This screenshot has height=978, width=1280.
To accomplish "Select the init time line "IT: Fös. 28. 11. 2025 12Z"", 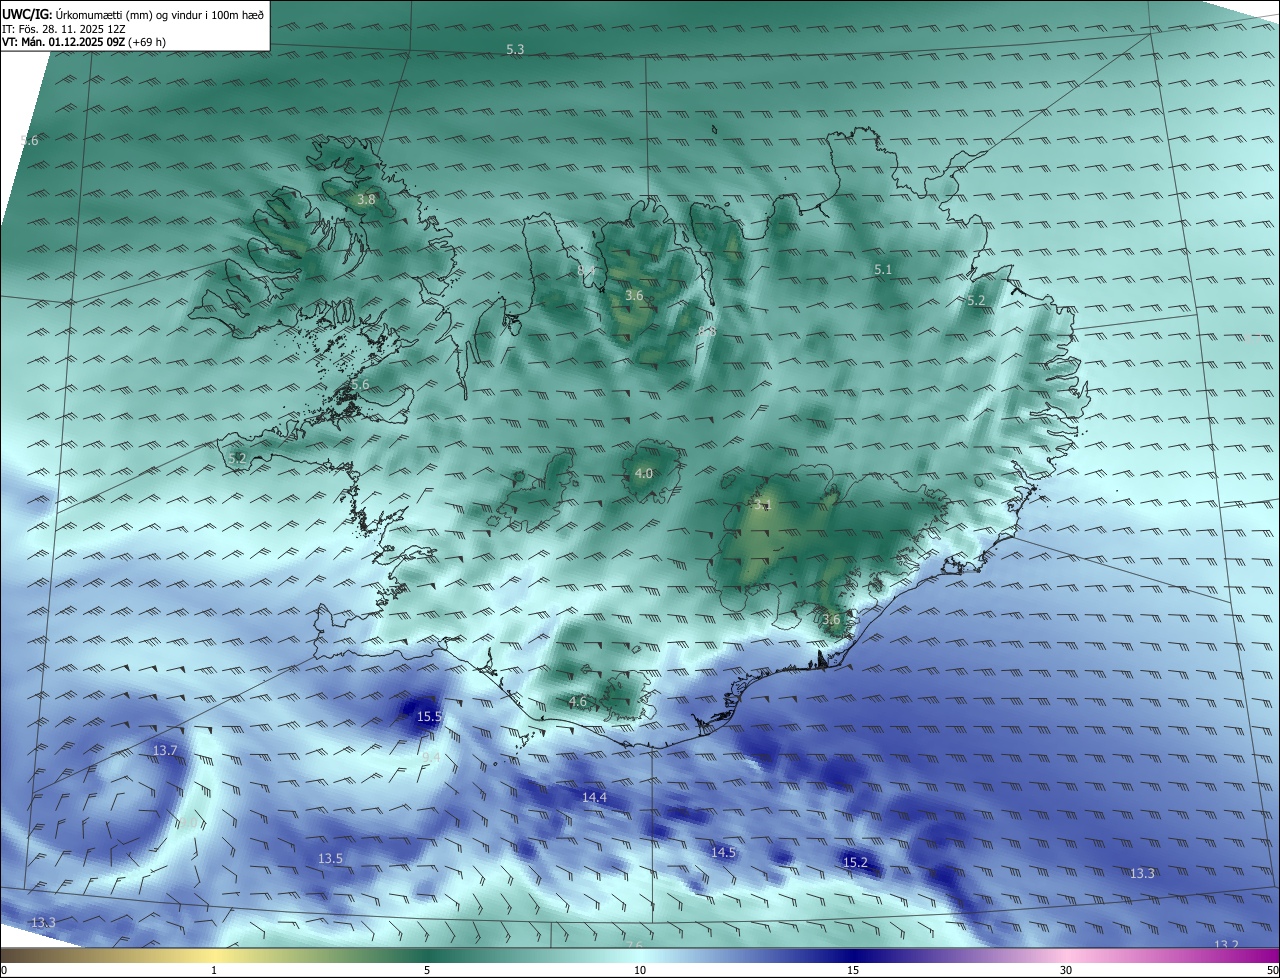I will point(63,28).
